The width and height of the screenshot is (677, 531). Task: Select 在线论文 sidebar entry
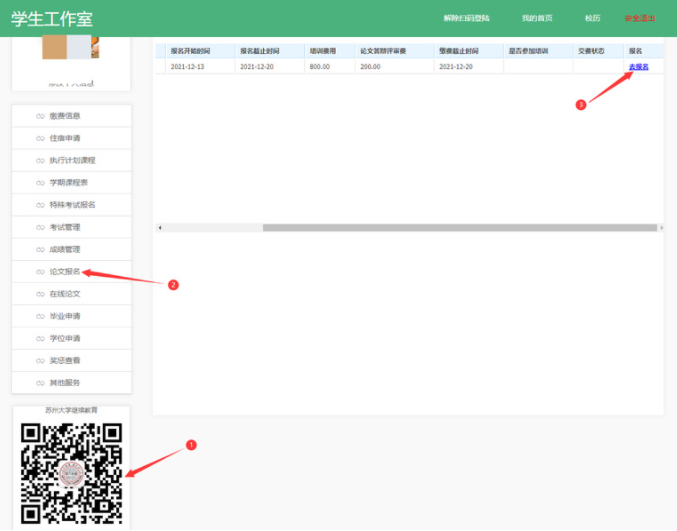click(72, 294)
